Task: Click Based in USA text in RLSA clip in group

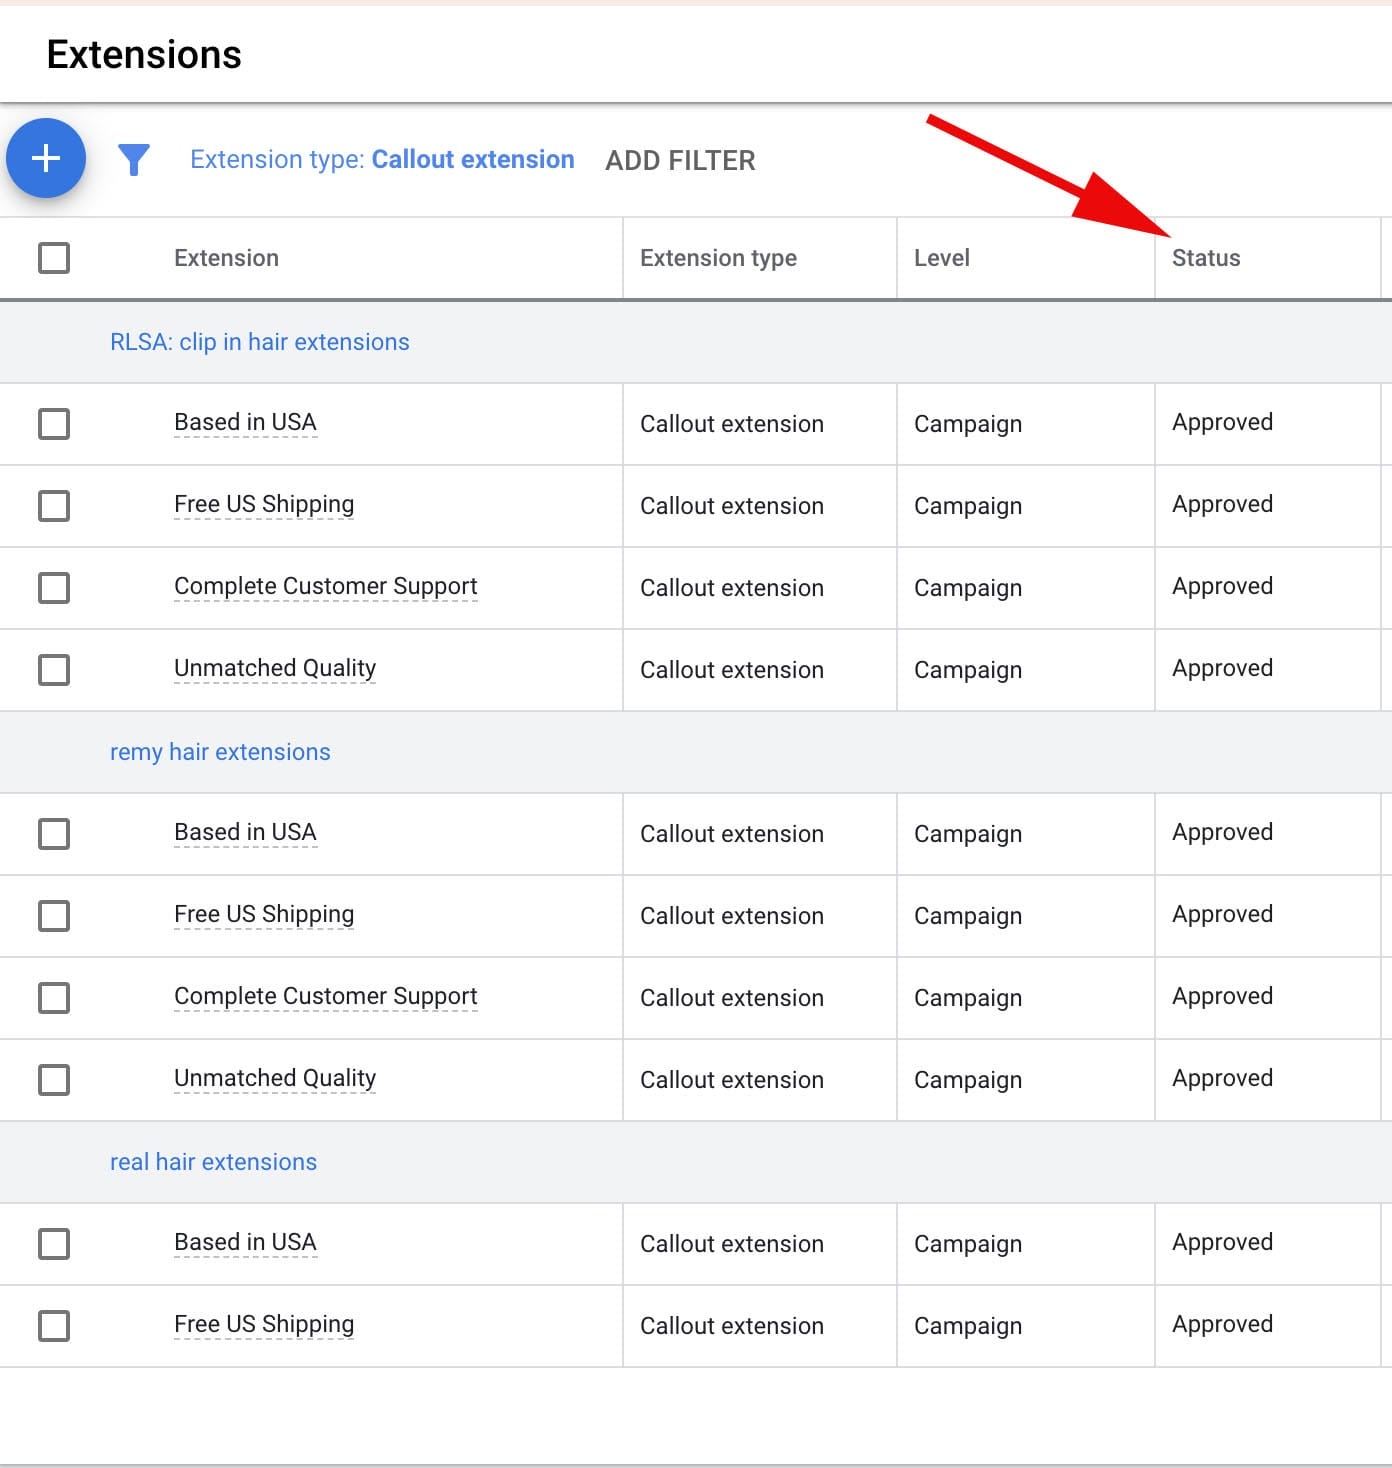Action: click(x=245, y=422)
